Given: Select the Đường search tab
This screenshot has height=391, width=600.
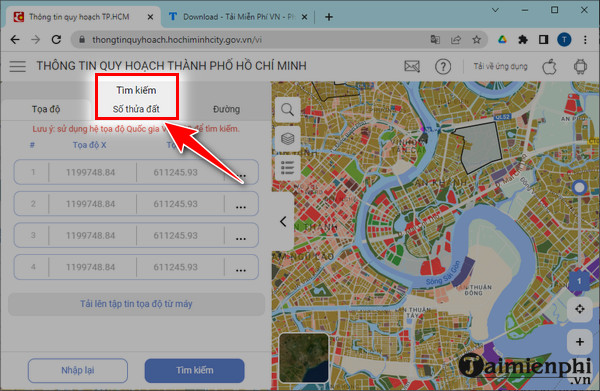Looking at the screenshot, I should coord(226,109).
